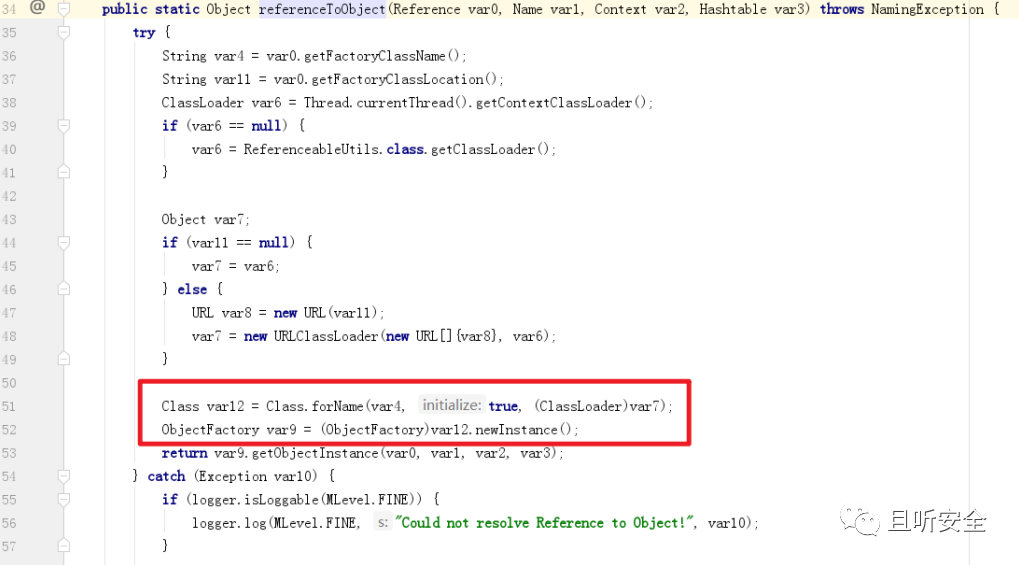Viewport: 1019px width, 565px height.
Task: Collapse the else block fold marker on line 46
Action: (64, 289)
